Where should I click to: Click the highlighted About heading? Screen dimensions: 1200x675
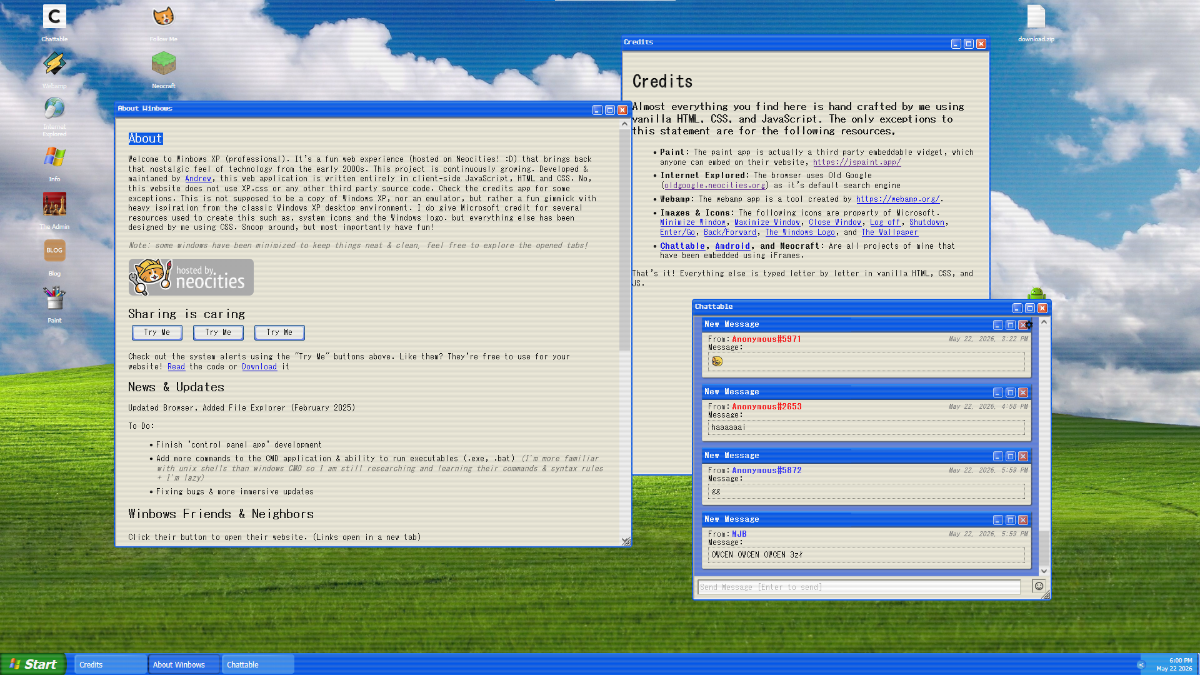coord(145,139)
